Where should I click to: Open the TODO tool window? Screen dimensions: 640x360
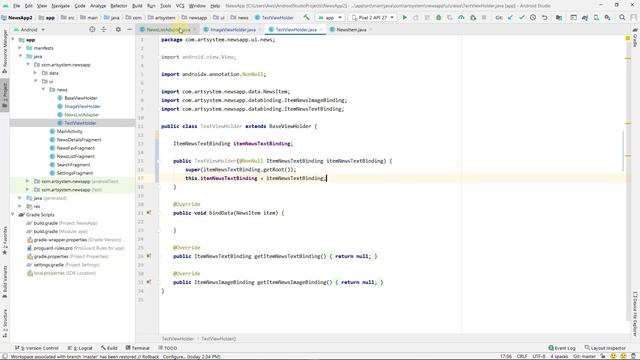(168, 348)
